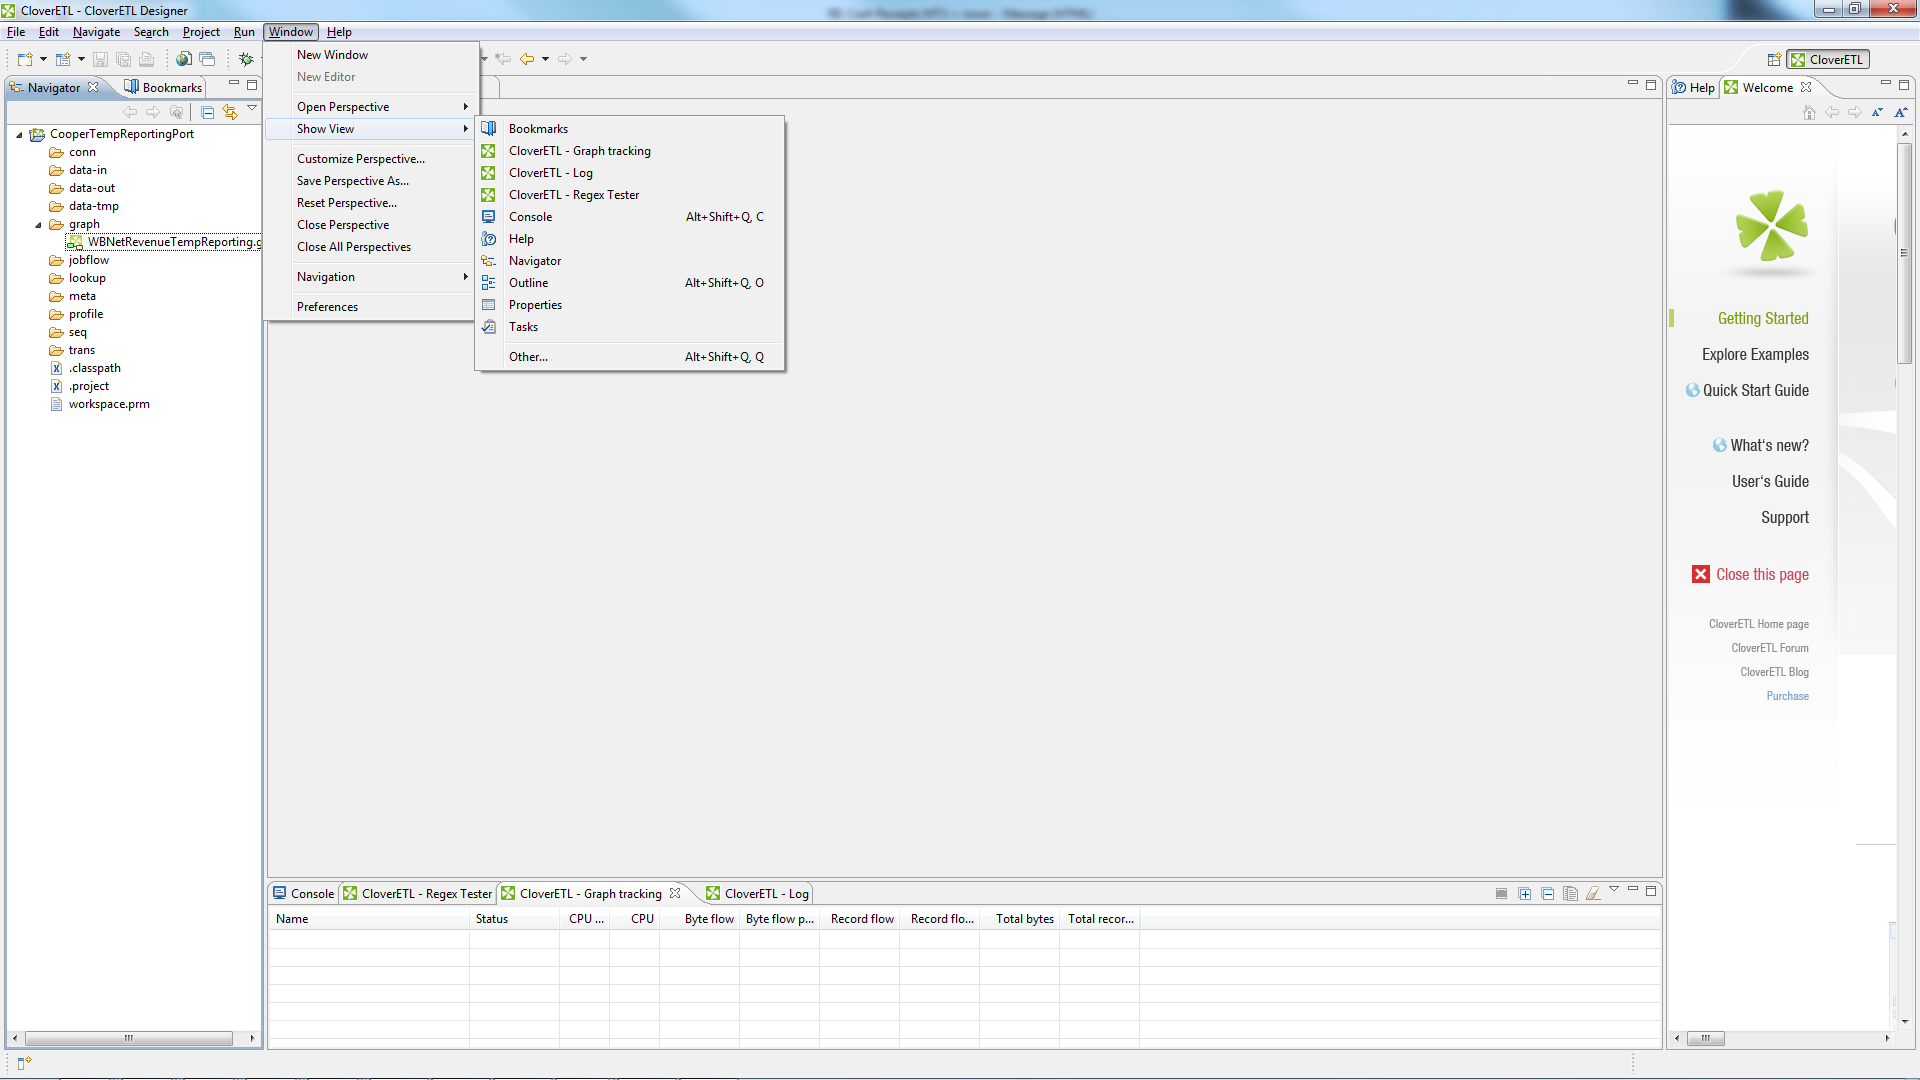Reduce the font size in Welcome view
The image size is (1920, 1080).
pyautogui.click(x=1877, y=112)
